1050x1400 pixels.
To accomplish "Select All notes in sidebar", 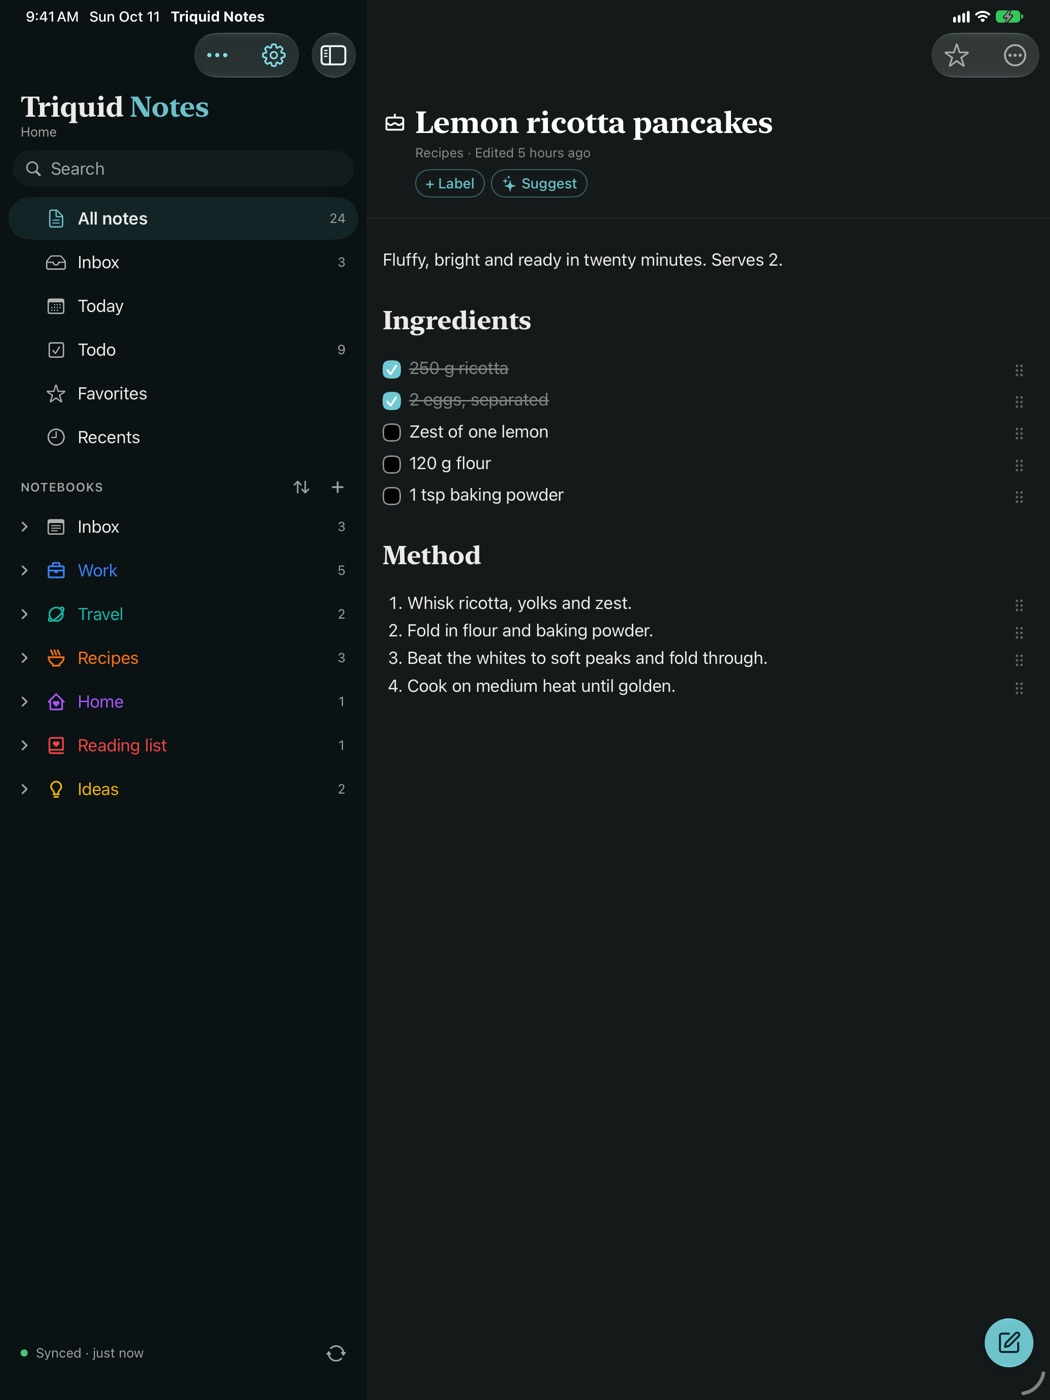I will [183, 218].
